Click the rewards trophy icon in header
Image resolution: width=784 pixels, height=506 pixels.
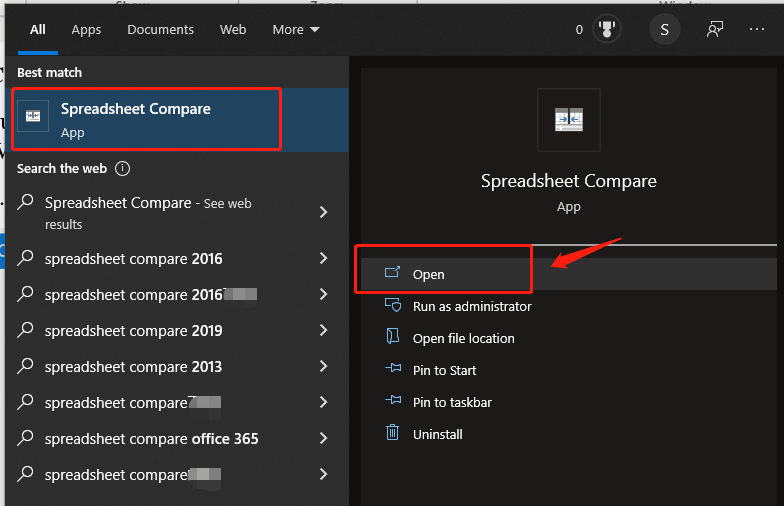[x=606, y=29]
